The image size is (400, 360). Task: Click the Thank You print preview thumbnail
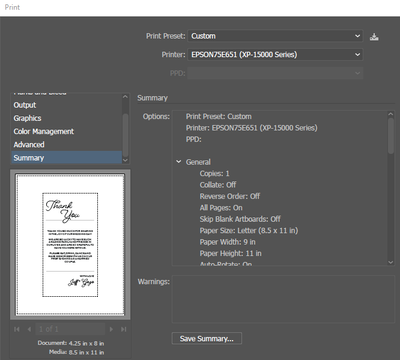70,244
